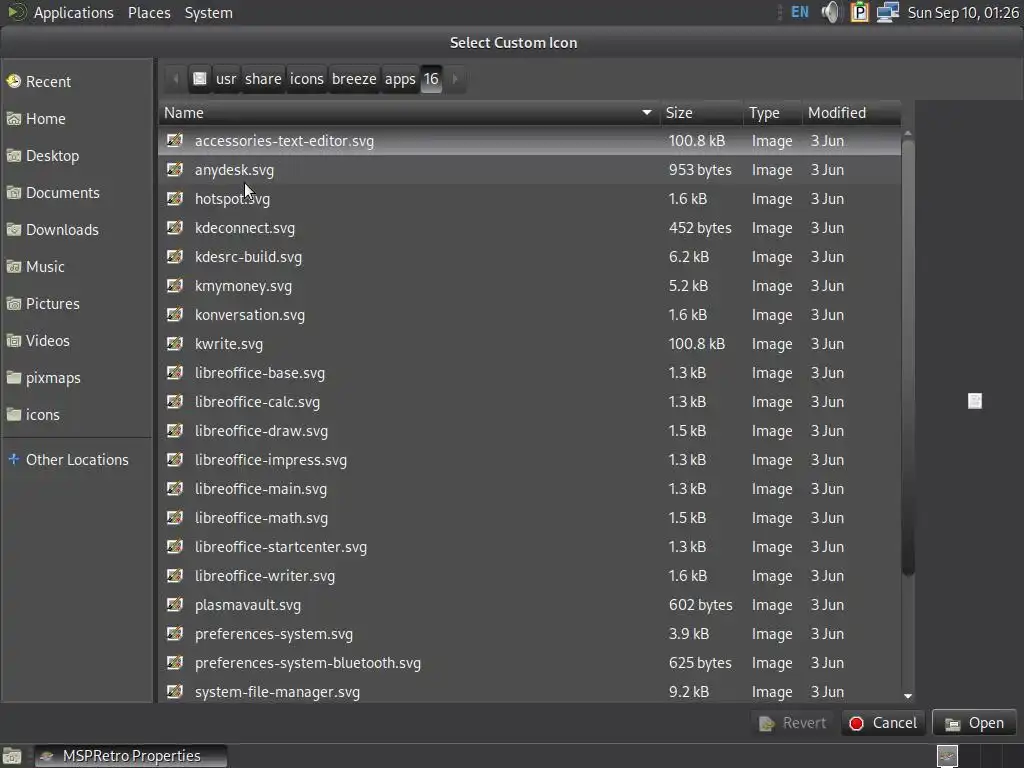Click the path bar forward arrow
This screenshot has height=768, width=1024.
(455, 79)
